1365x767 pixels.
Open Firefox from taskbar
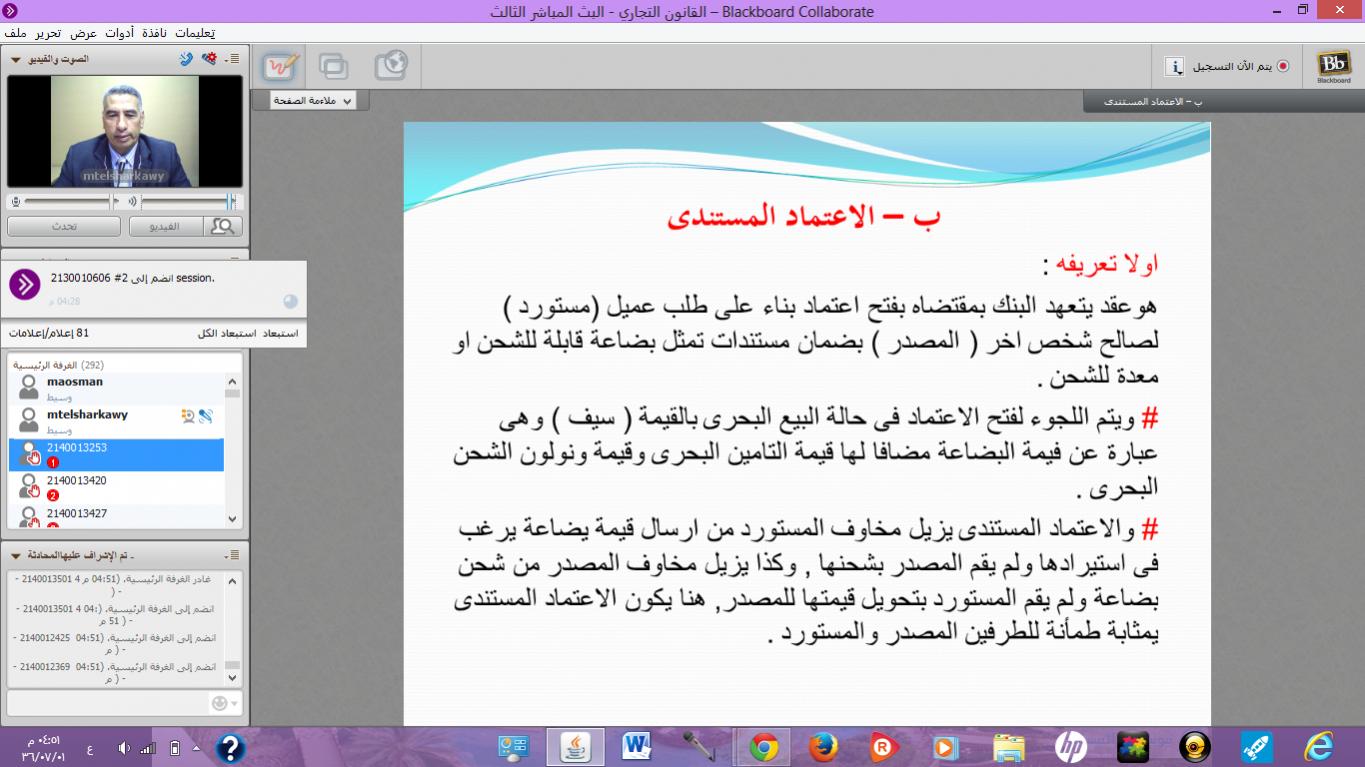pos(824,747)
